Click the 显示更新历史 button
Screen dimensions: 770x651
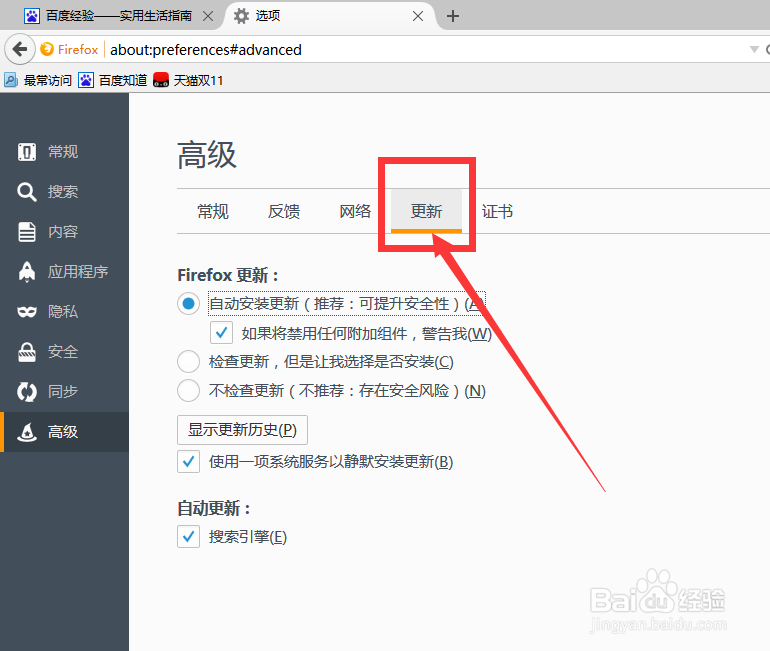point(243,430)
